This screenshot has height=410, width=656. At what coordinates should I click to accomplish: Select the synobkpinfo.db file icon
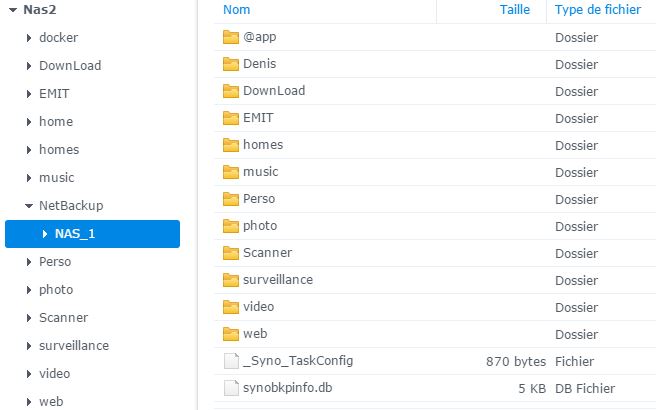point(231,388)
